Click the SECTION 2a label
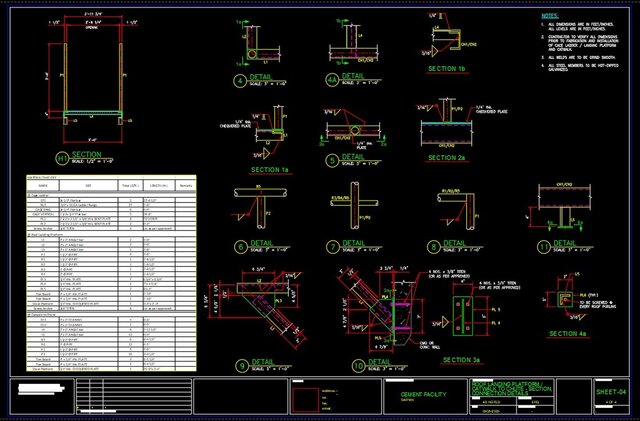640x421 pixels. [447, 157]
